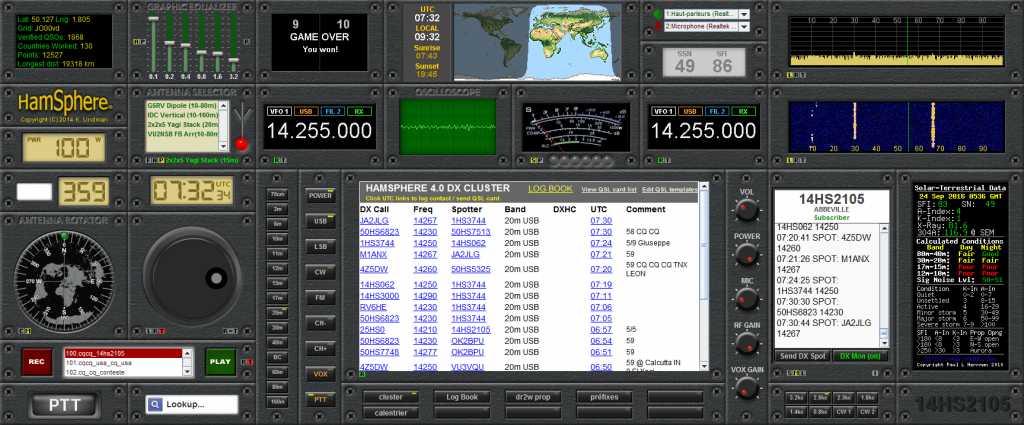
Task: Switch to CW mode
Action: (321, 272)
